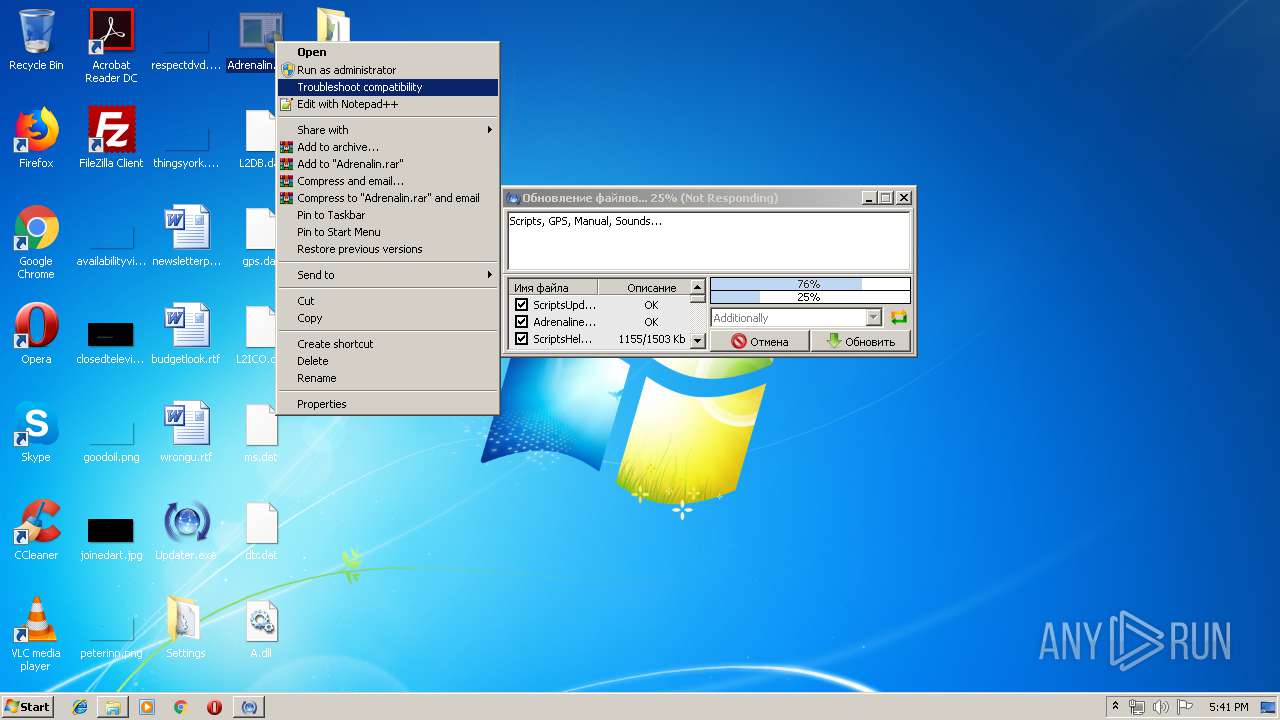Viewport: 1280px width, 720px height.
Task: Launch Google Chrome desktop shortcut
Action: point(36,242)
